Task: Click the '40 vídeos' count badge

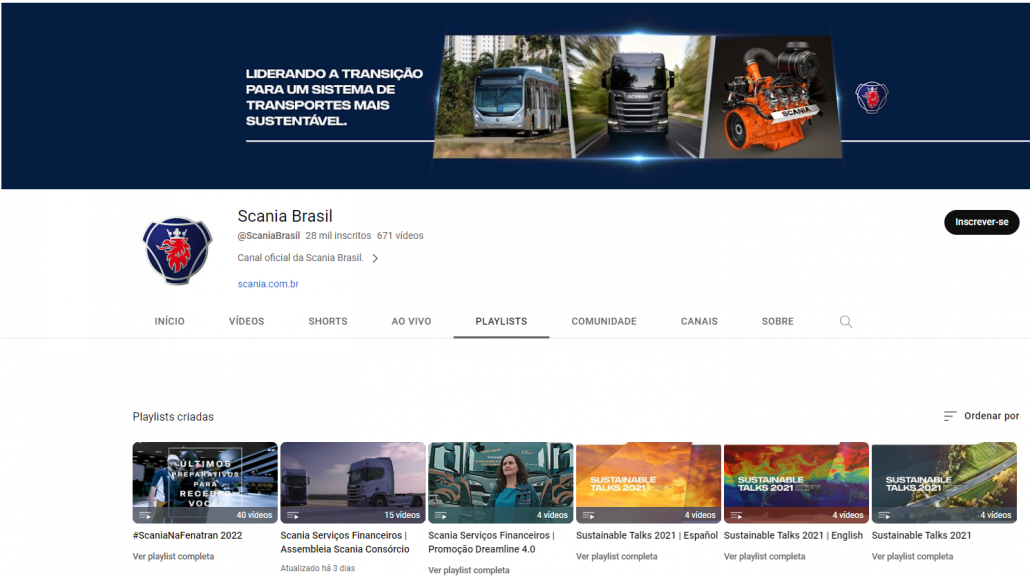Action: coord(254,515)
